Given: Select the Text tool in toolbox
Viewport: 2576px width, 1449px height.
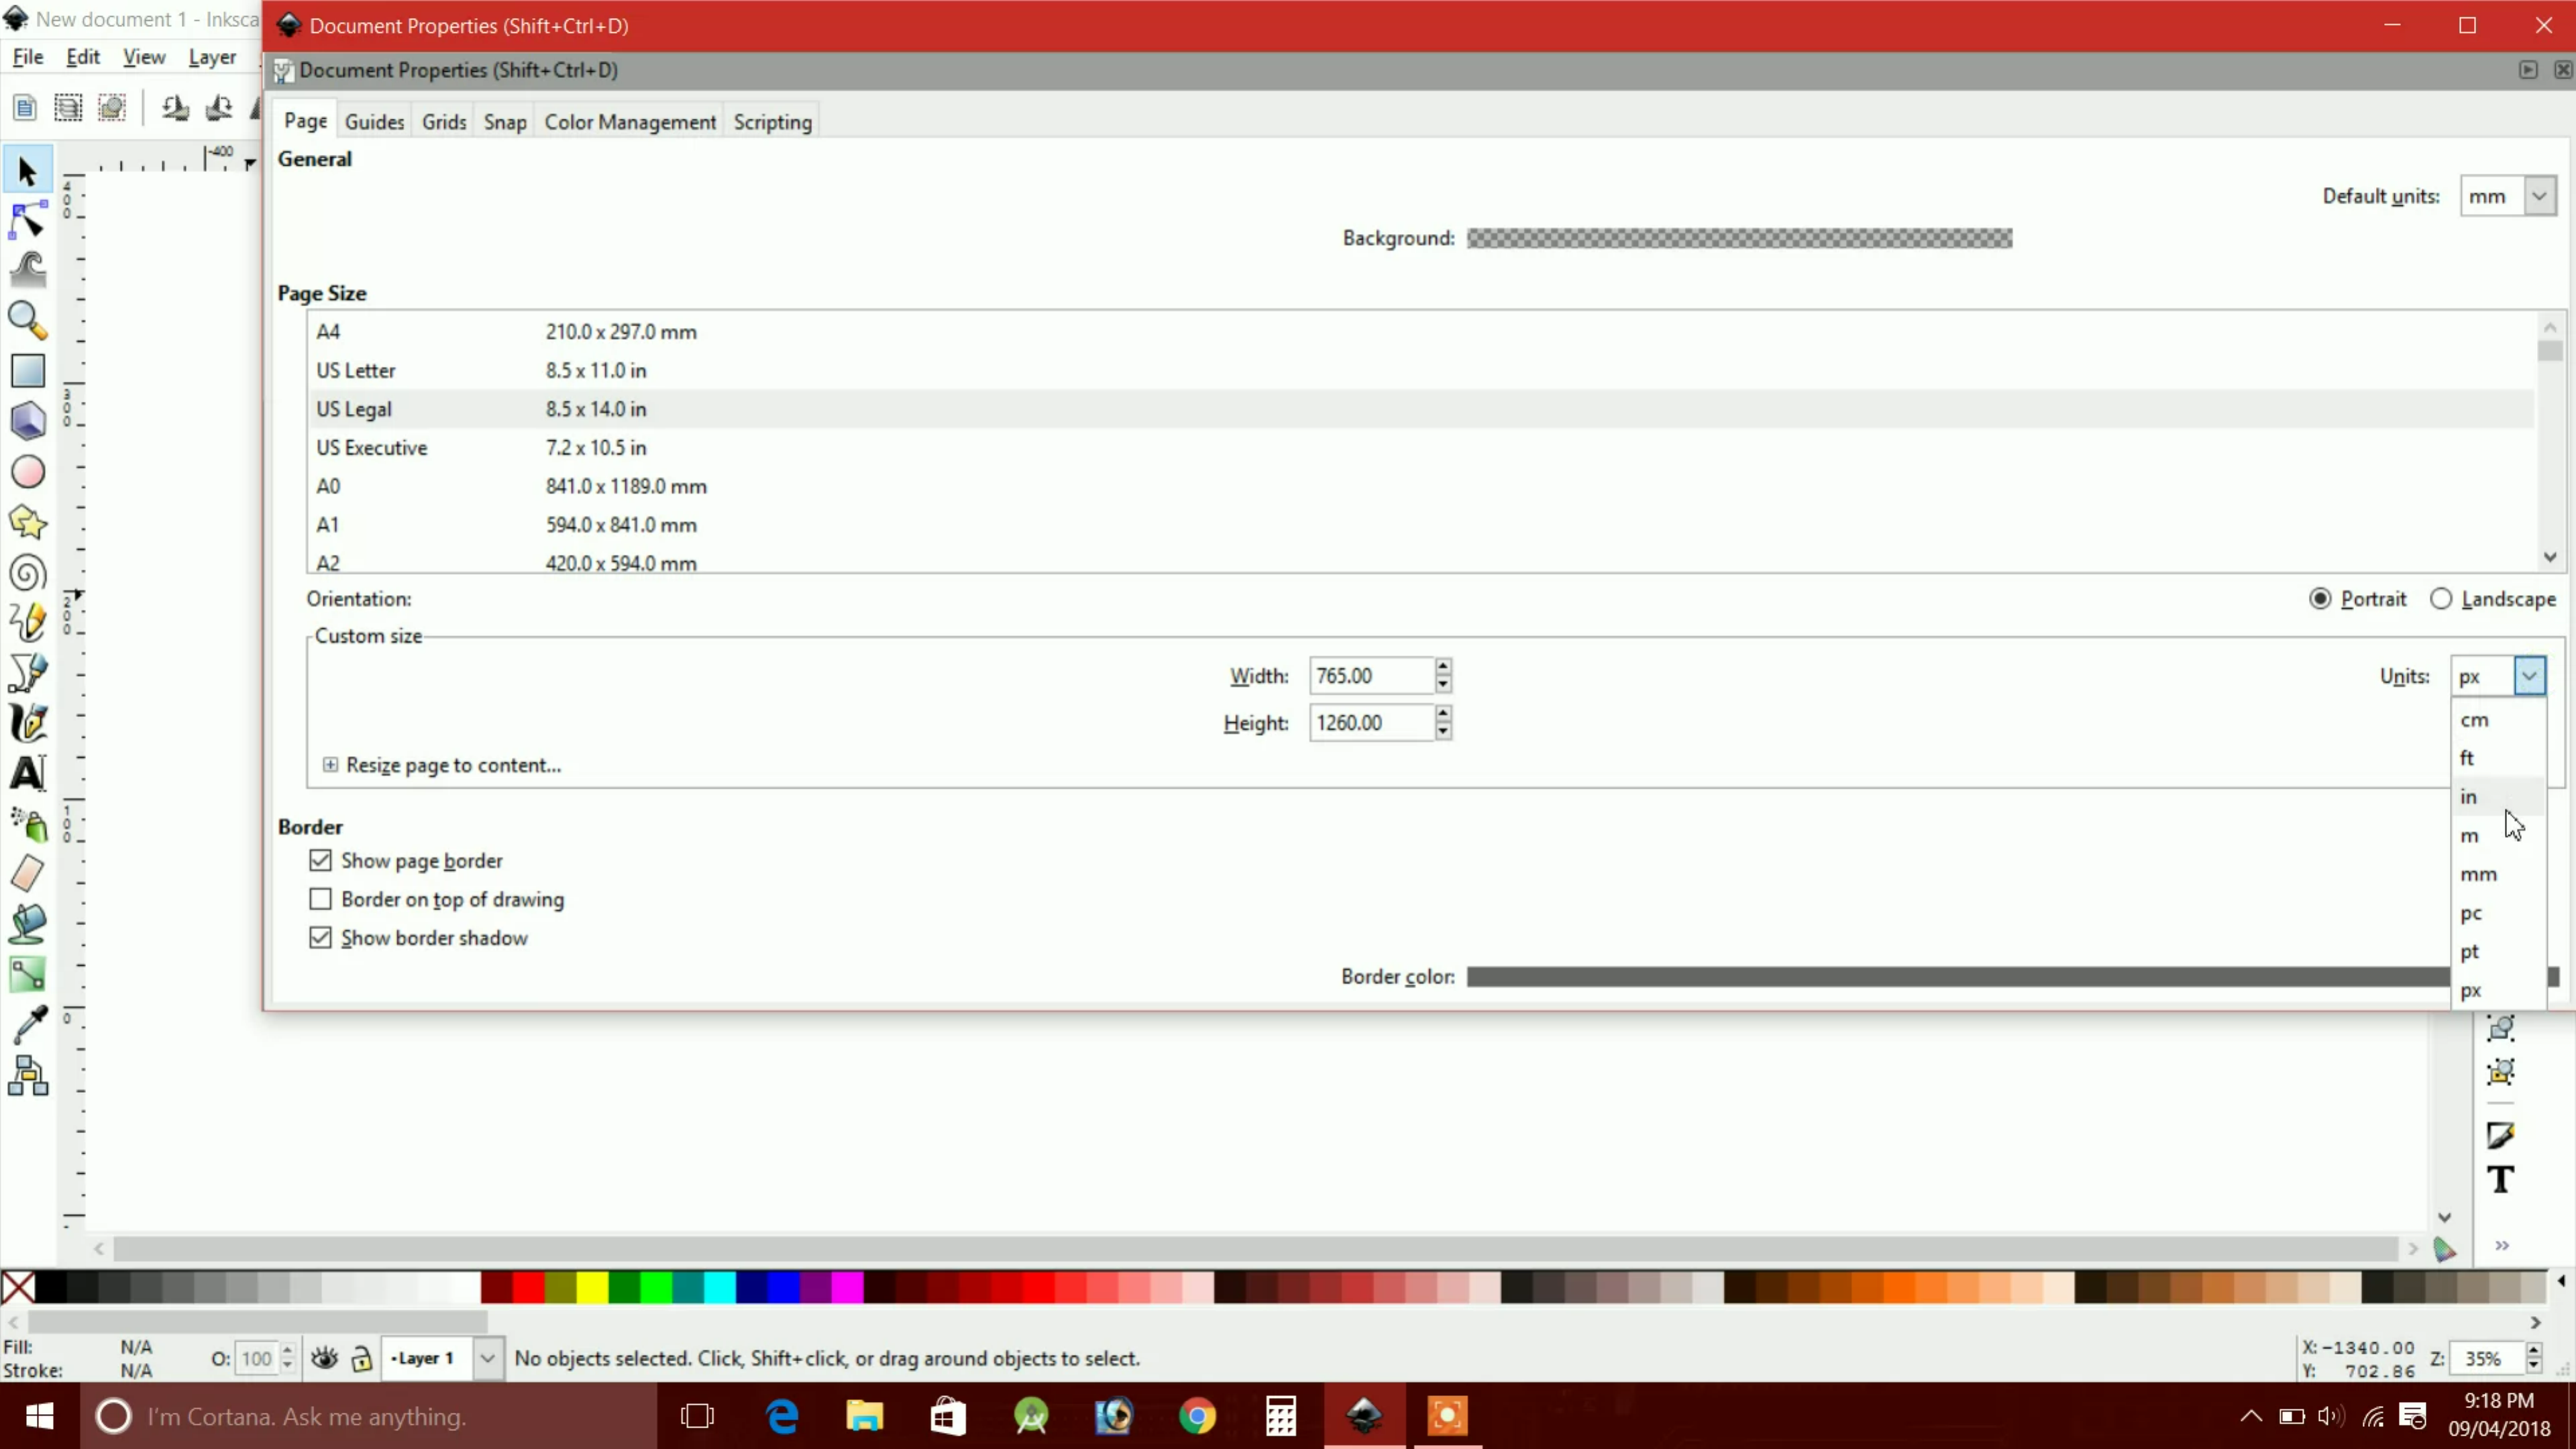Looking at the screenshot, I should 27,773.
